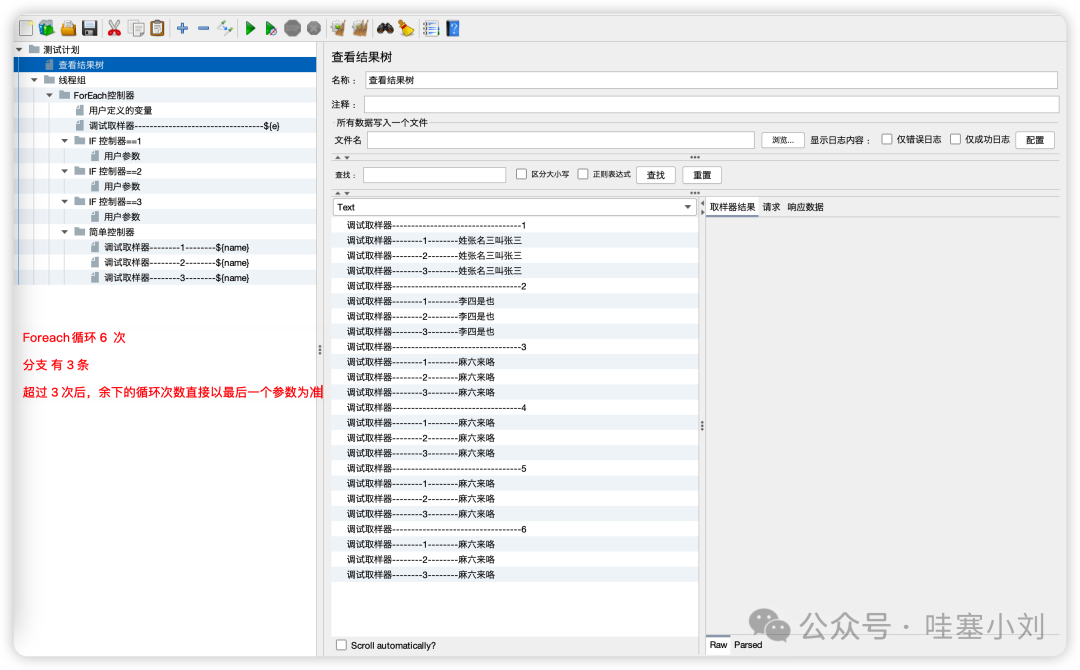The image size is (1080, 670).
Task: Enable 正则表达式 checkbox
Action: coord(583,174)
